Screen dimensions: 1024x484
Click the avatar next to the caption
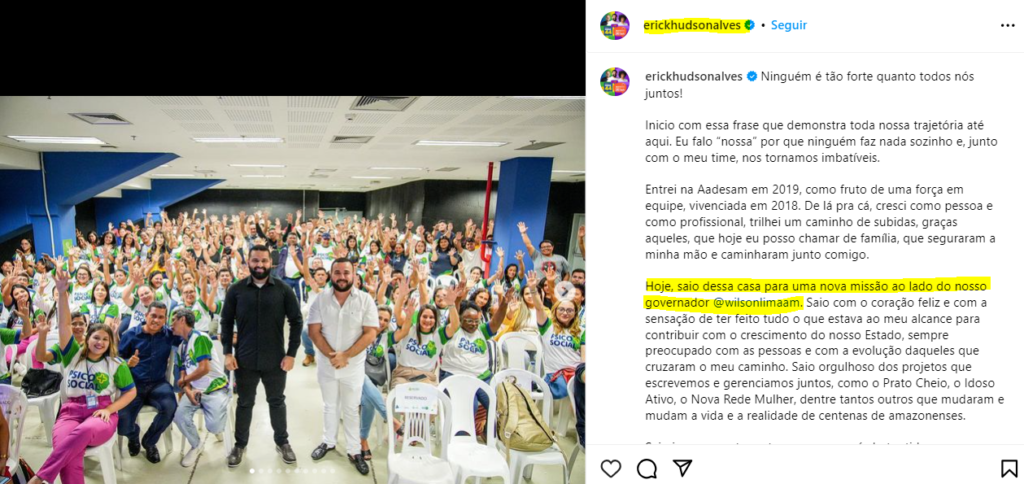[x=615, y=82]
